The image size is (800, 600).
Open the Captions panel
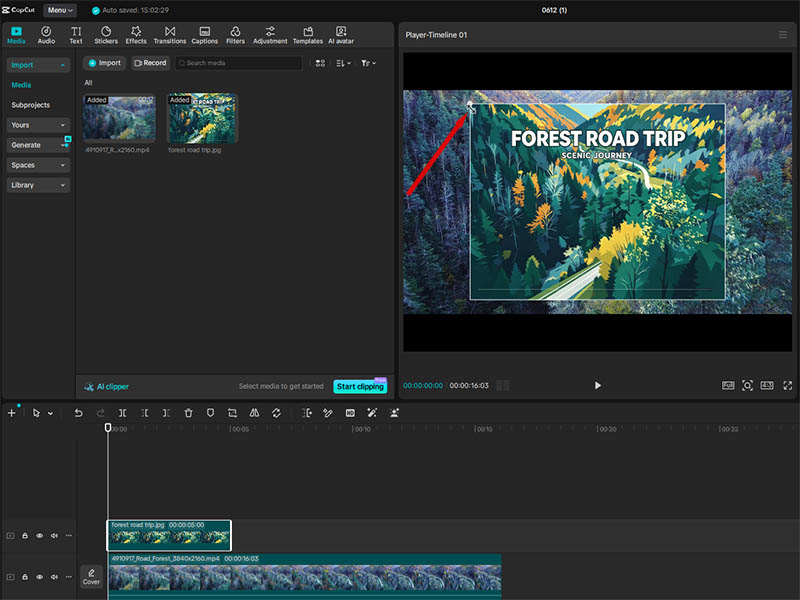pyautogui.click(x=205, y=35)
